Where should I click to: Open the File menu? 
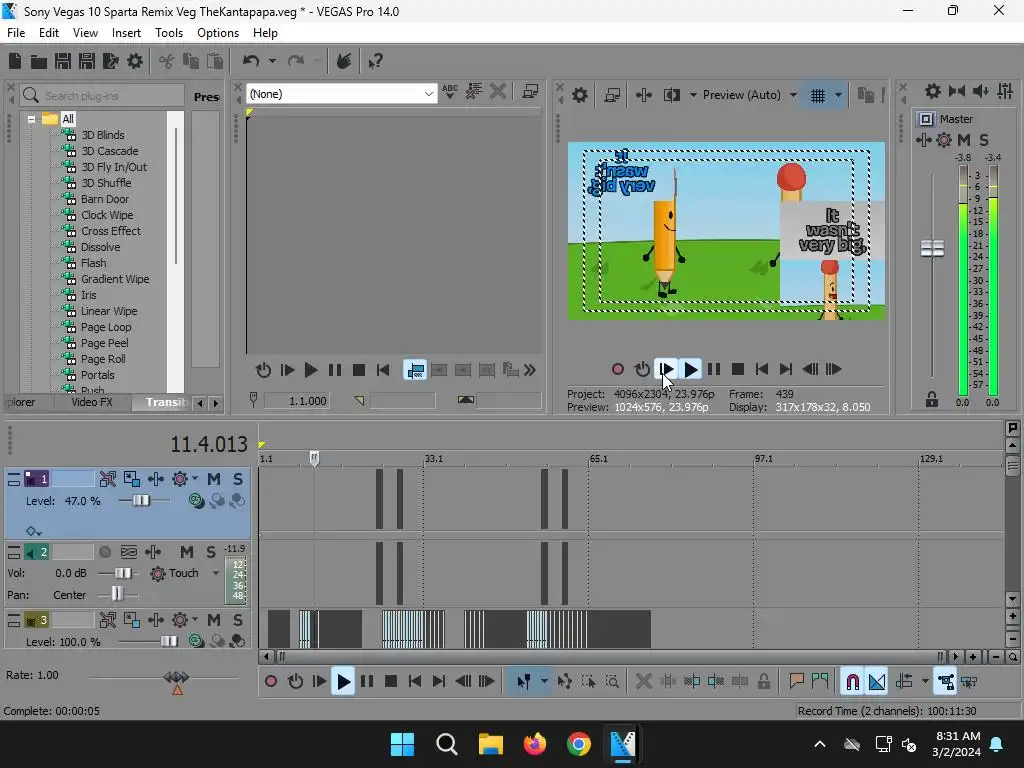point(16,33)
